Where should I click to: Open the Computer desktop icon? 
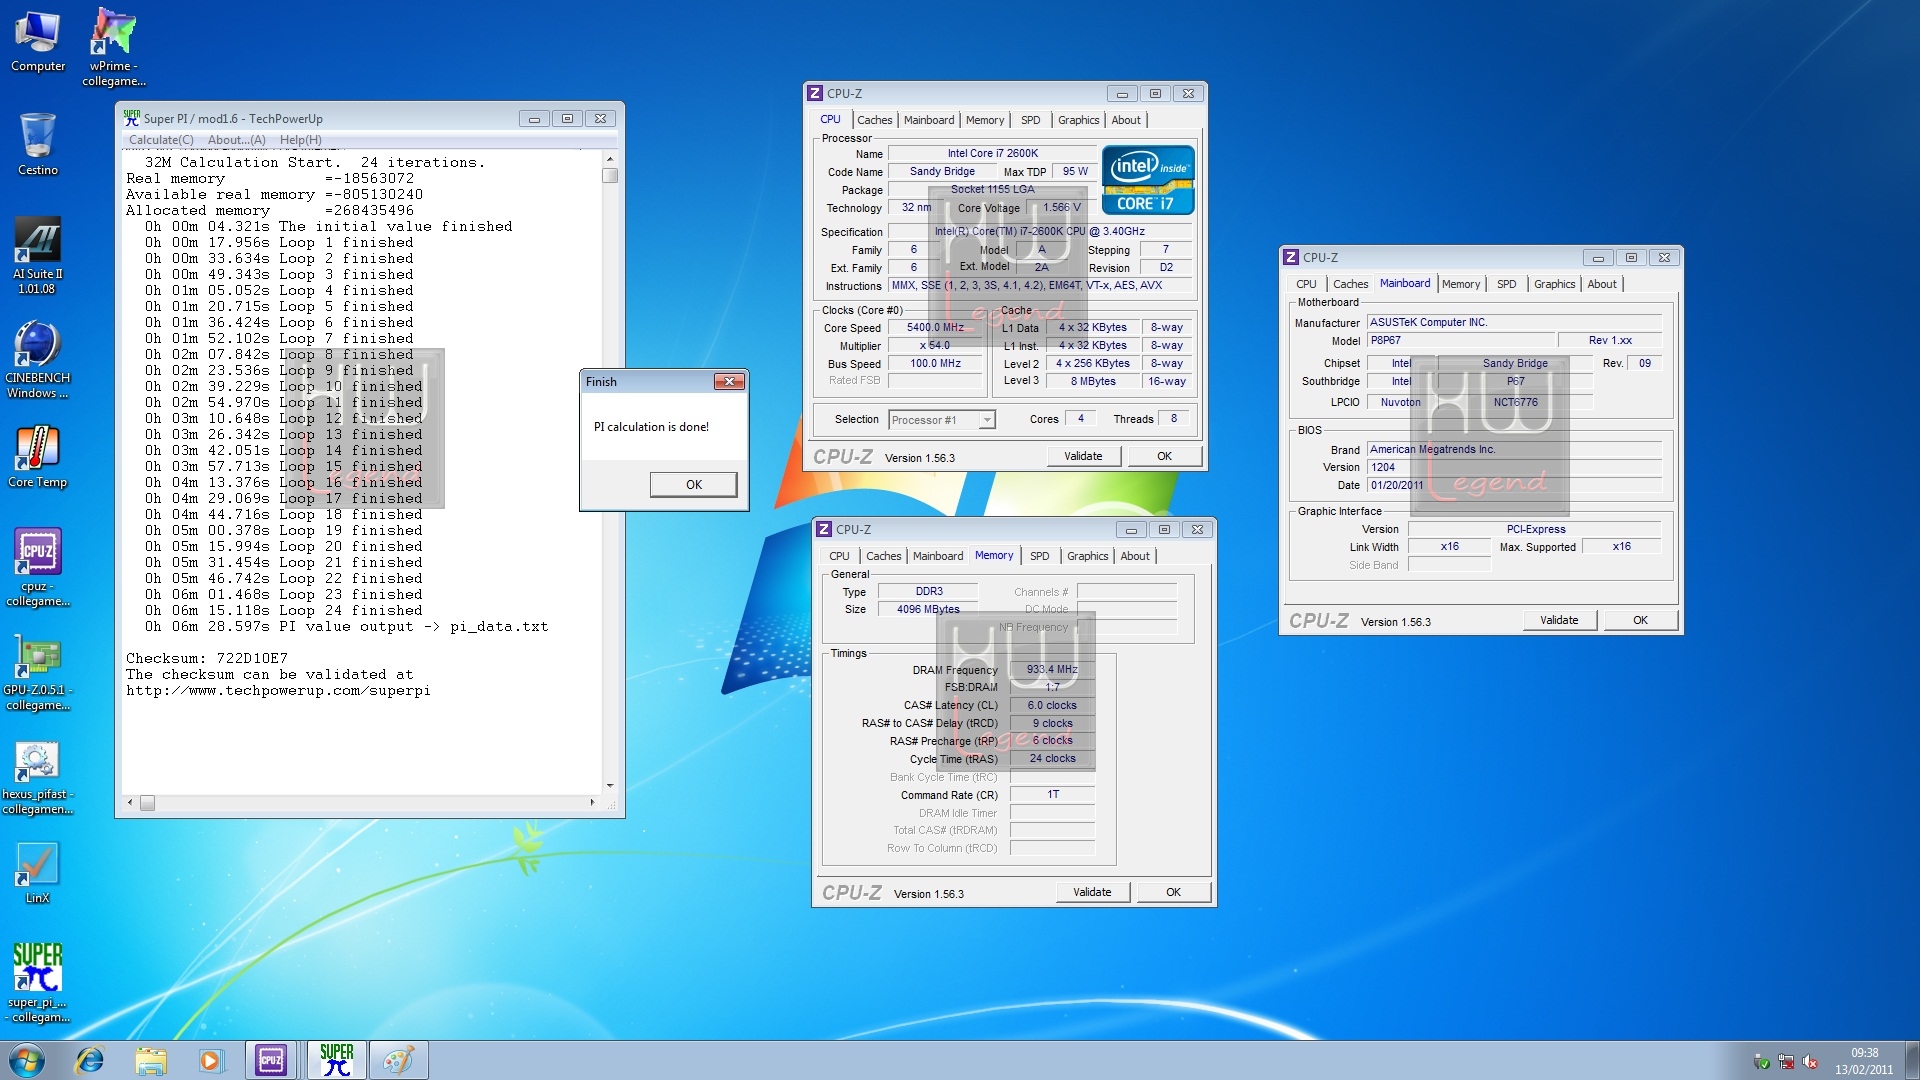pos(38,42)
